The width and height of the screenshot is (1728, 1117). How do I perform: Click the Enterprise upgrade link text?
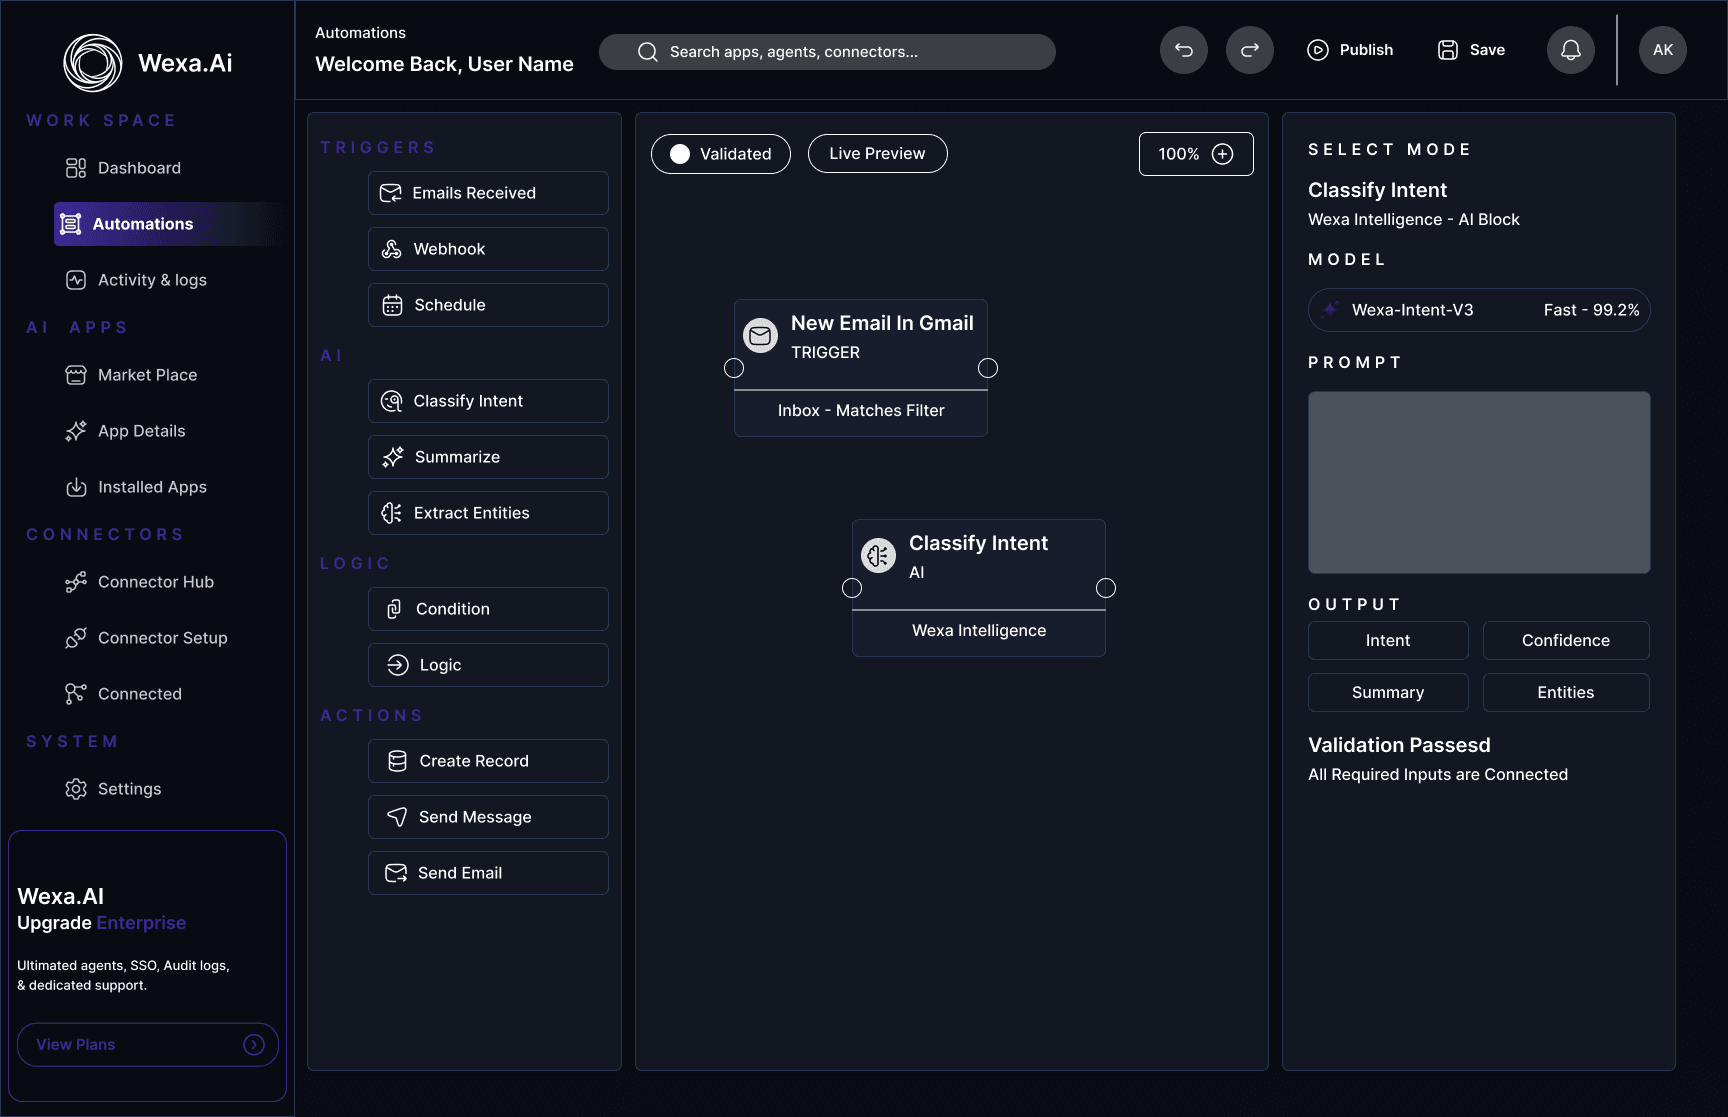tap(141, 923)
